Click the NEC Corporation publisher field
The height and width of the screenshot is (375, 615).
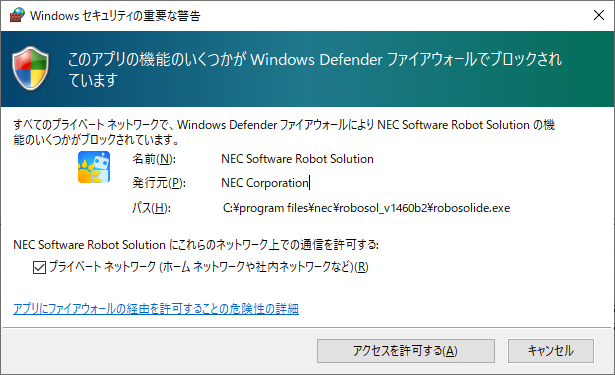pyautogui.click(x=266, y=183)
